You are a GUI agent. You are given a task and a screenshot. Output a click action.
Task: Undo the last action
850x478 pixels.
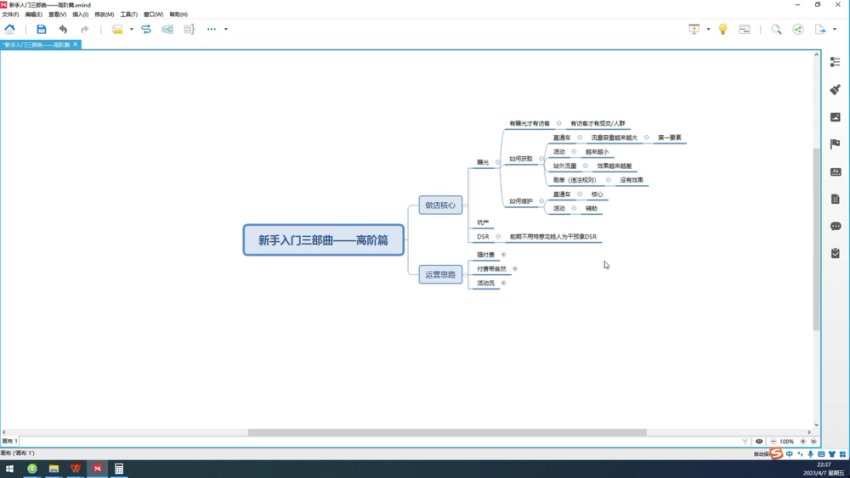click(x=63, y=30)
